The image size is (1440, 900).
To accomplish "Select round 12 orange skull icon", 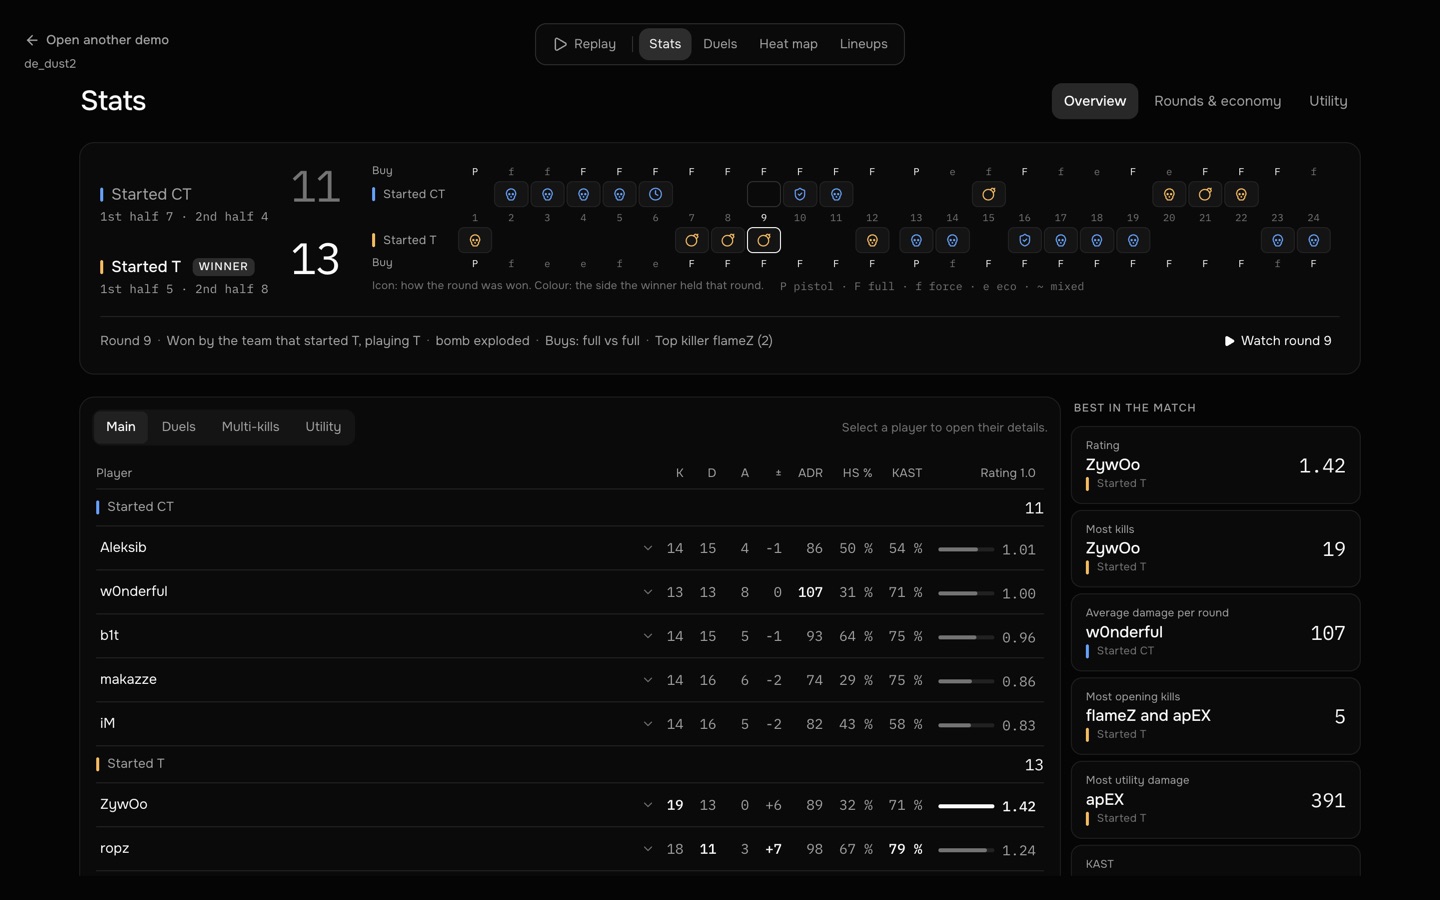I will (872, 240).
